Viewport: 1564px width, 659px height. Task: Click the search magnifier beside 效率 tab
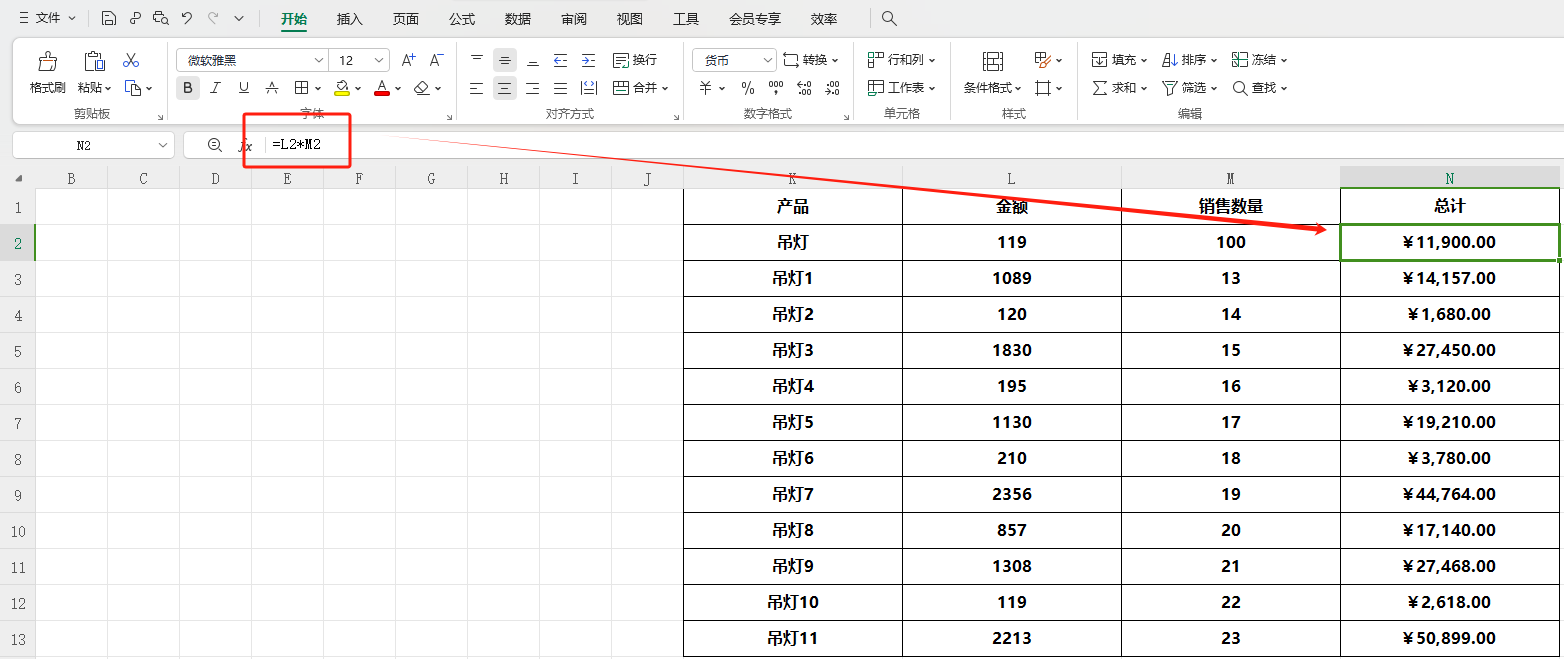(x=889, y=19)
